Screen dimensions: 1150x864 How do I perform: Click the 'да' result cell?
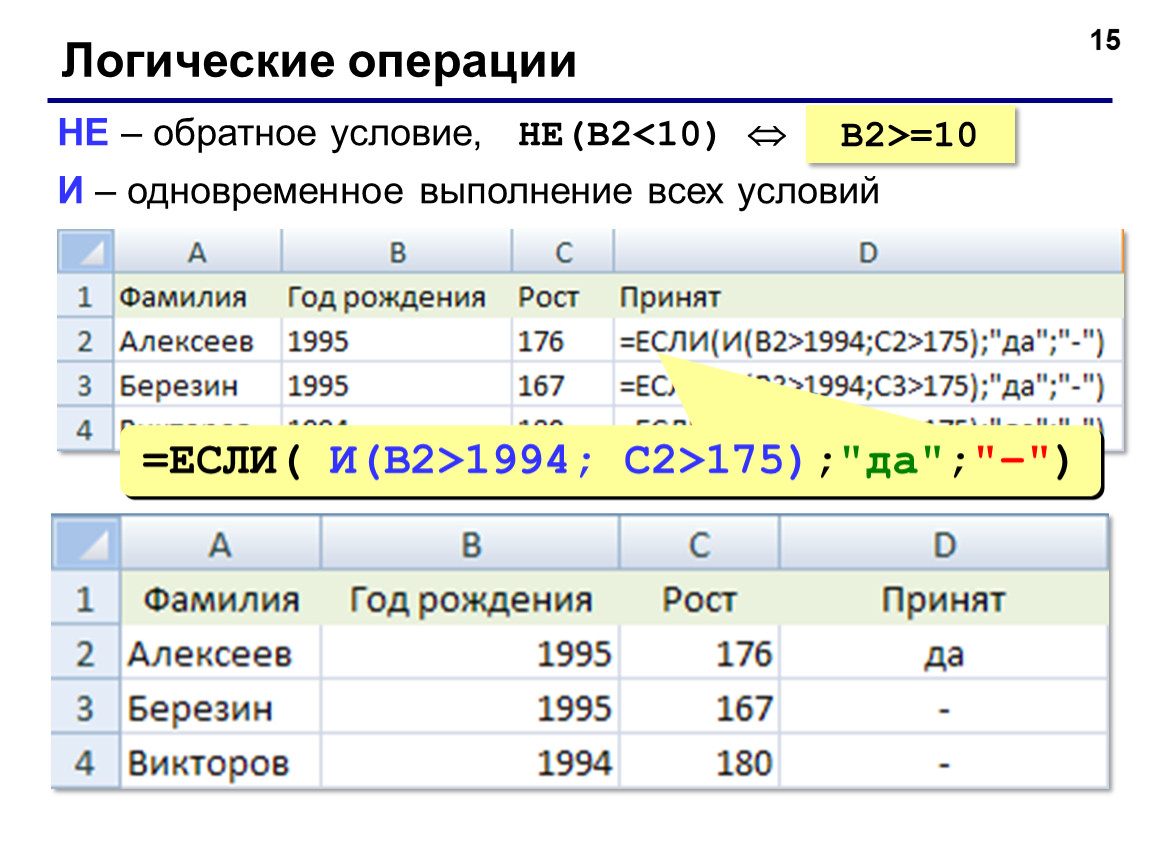coord(943,653)
